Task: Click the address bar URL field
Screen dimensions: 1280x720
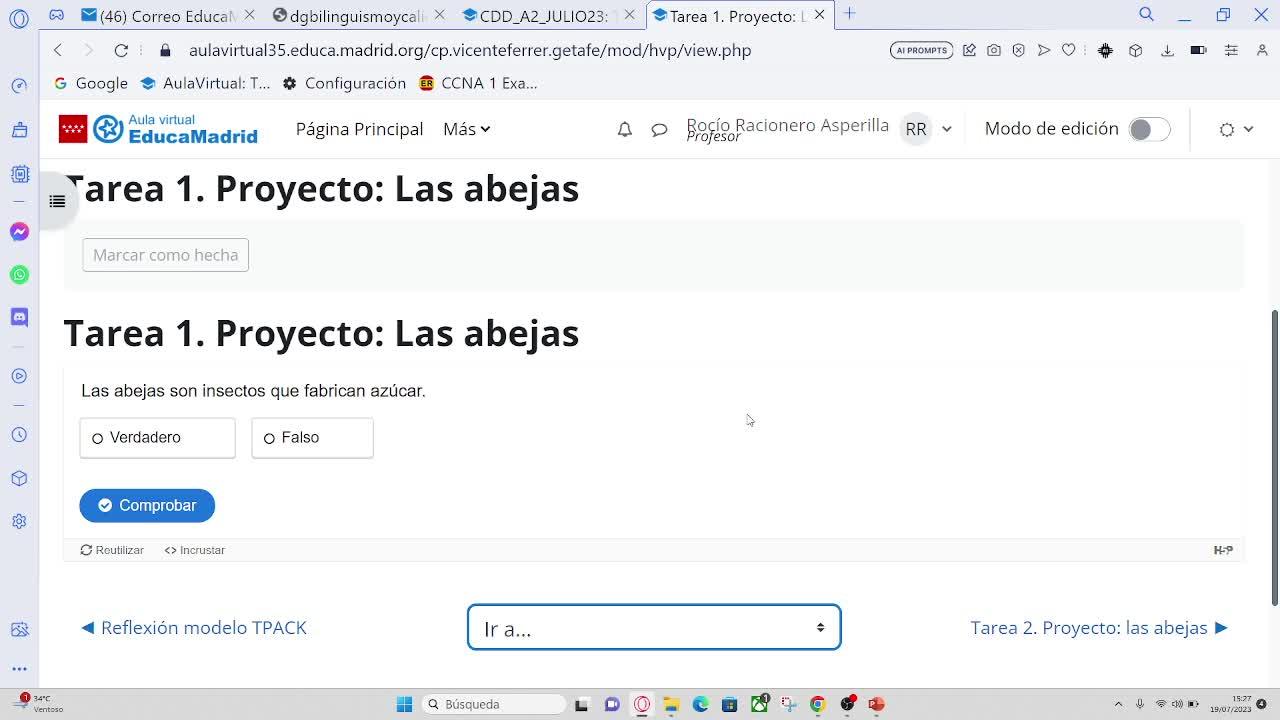Action: [470, 50]
